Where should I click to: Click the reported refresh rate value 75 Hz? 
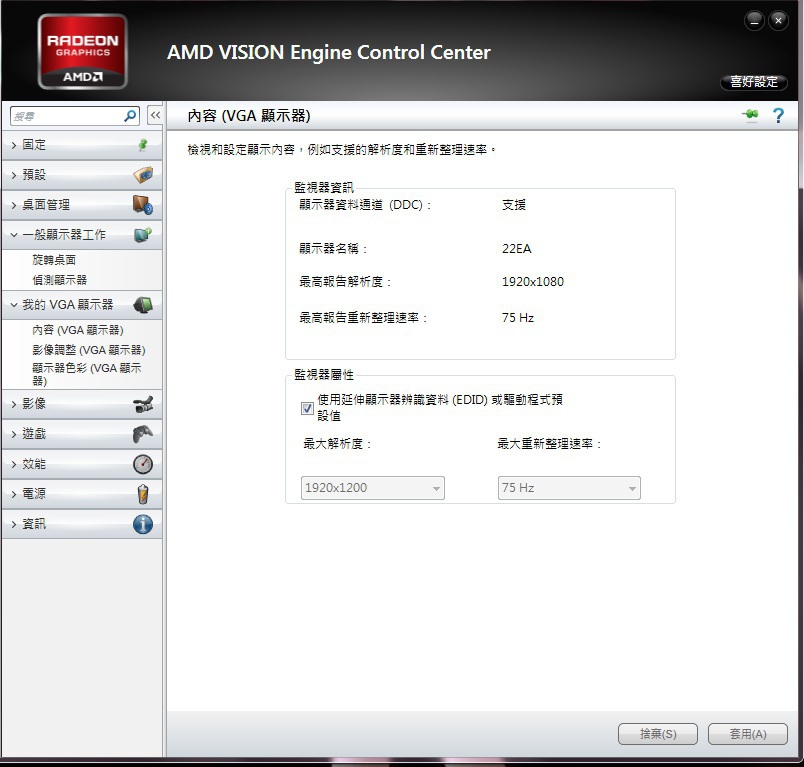[518, 318]
